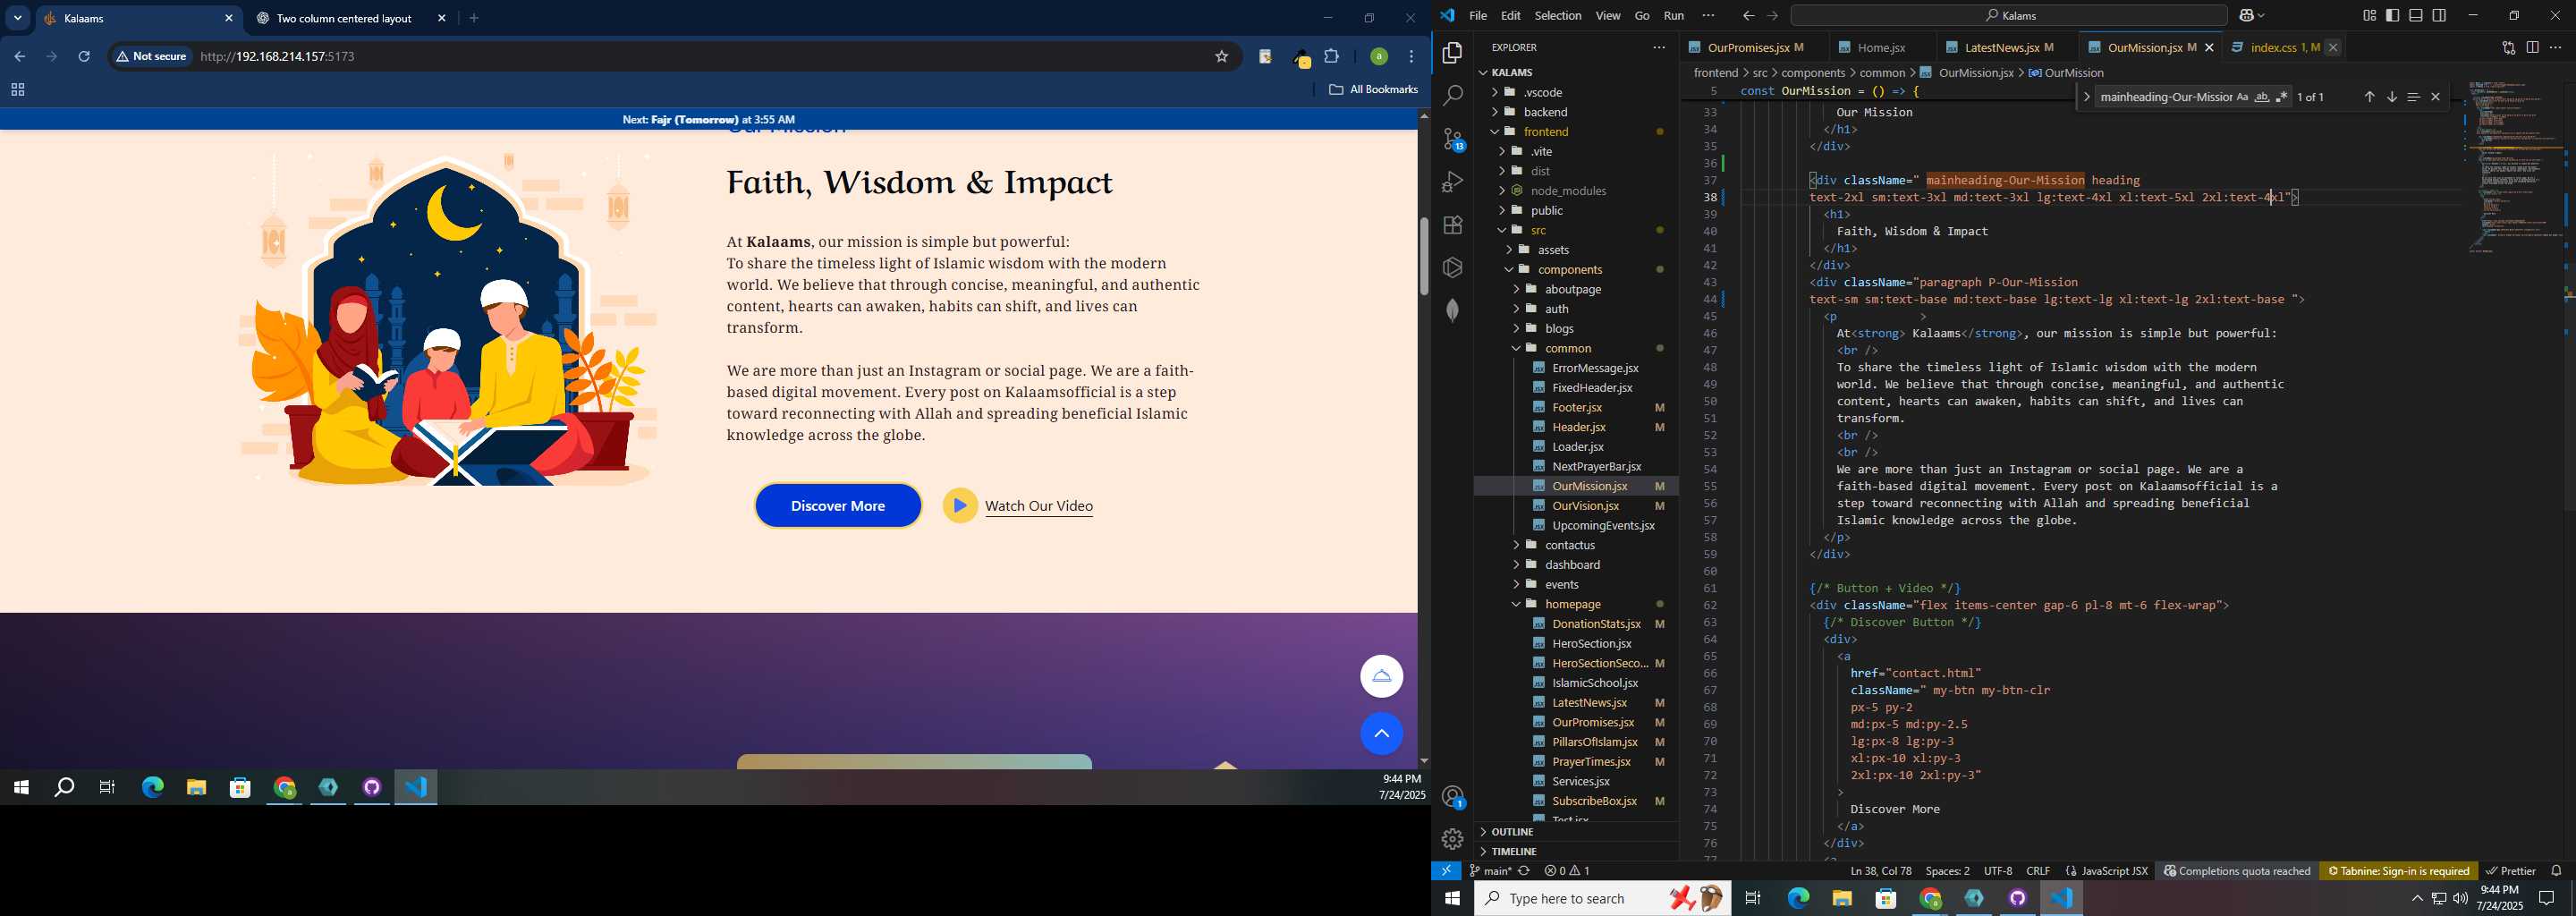Open Footer.jsx in the explorer tree
2576x916 pixels.
click(1577, 407)
